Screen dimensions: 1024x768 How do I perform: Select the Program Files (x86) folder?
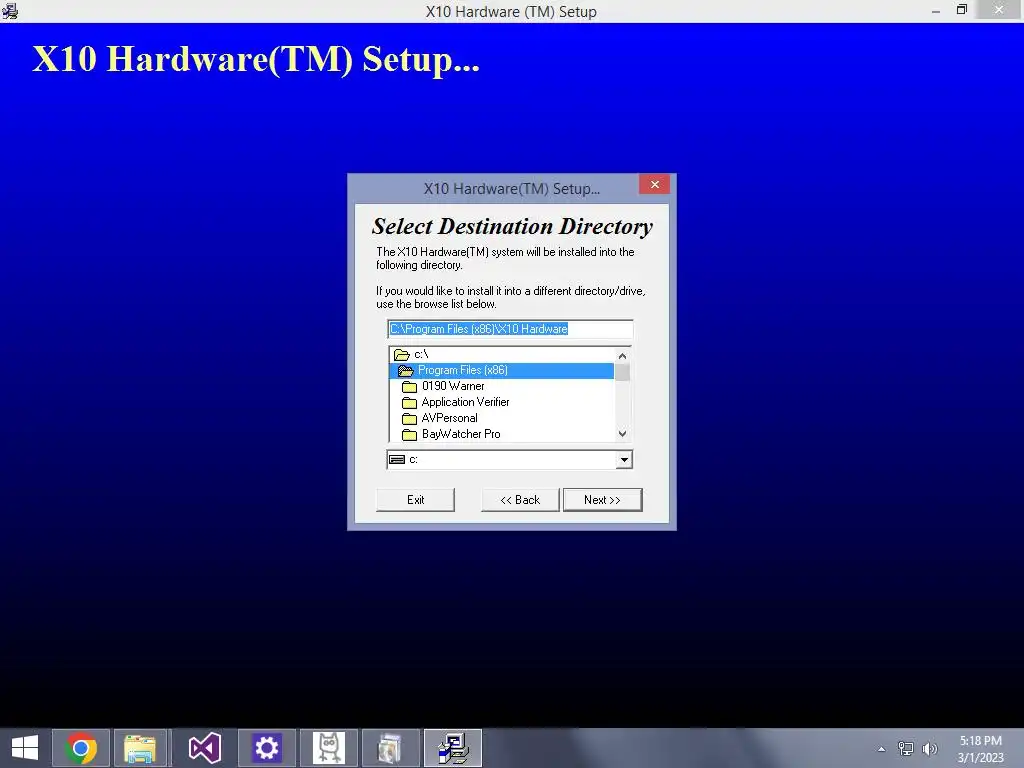pyautogui.click(x=501, y=370)
